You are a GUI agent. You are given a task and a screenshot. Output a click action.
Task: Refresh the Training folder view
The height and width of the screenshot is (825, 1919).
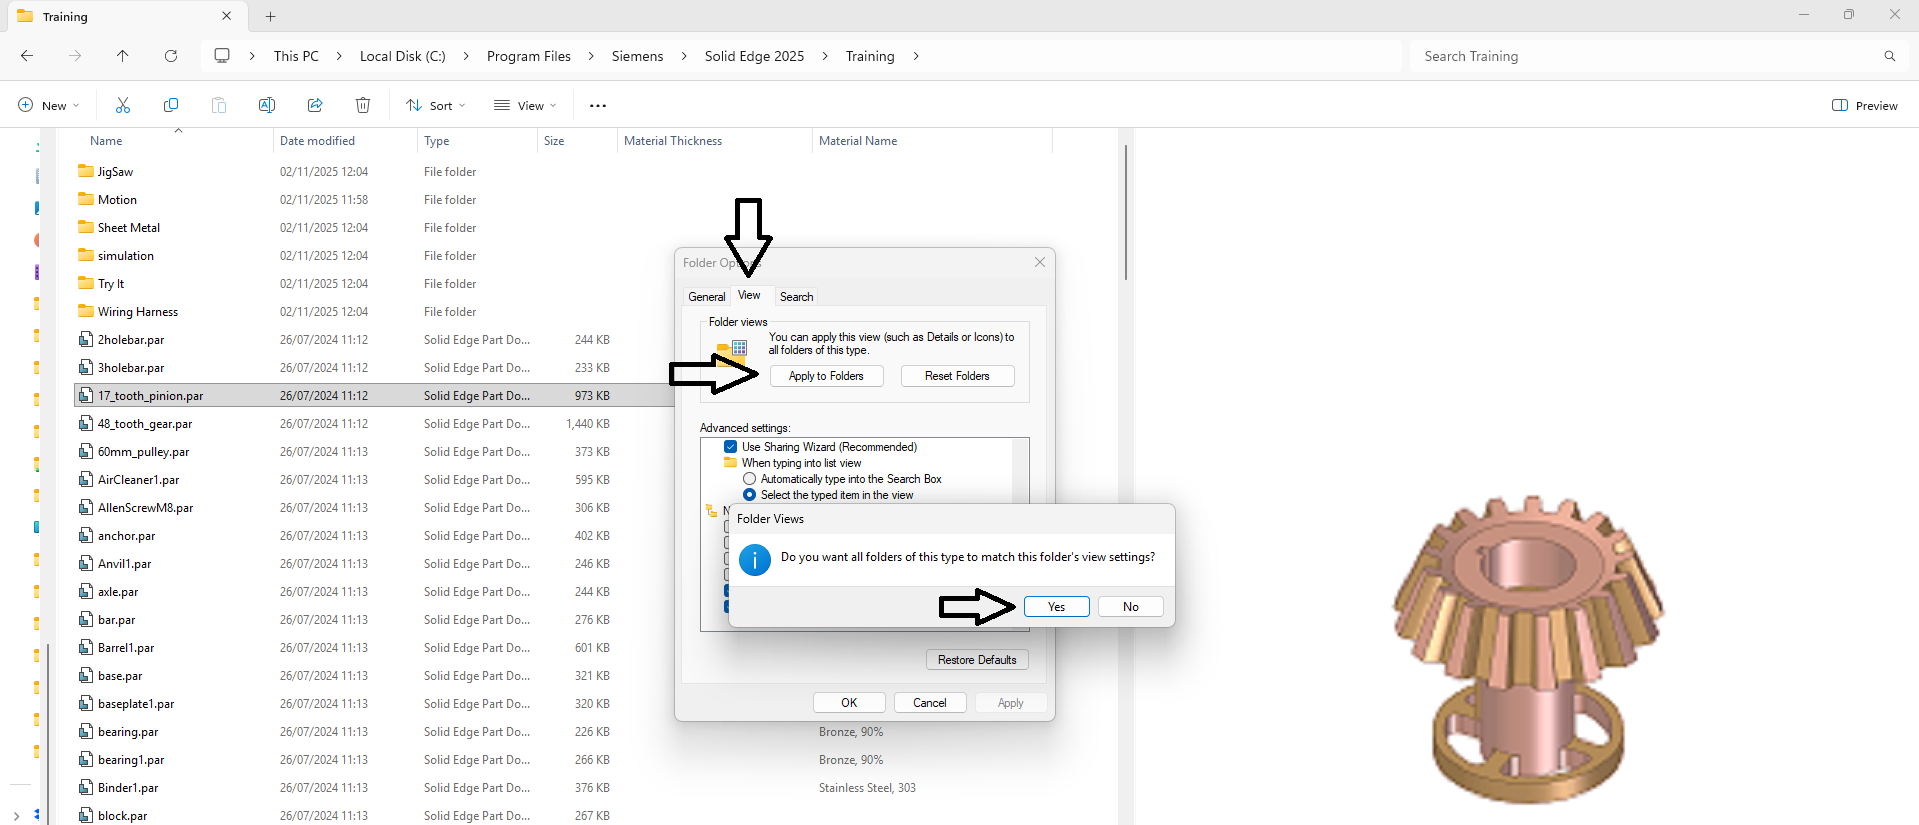coord(171,56)
